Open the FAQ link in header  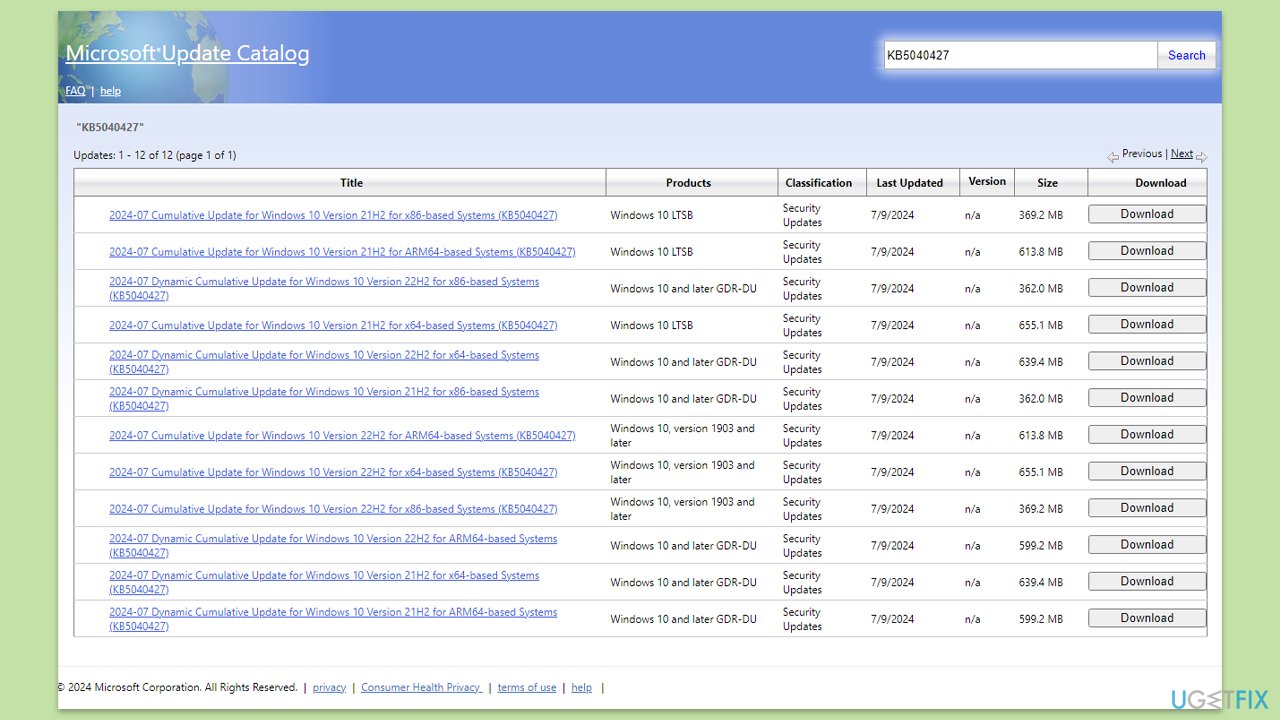76,90
